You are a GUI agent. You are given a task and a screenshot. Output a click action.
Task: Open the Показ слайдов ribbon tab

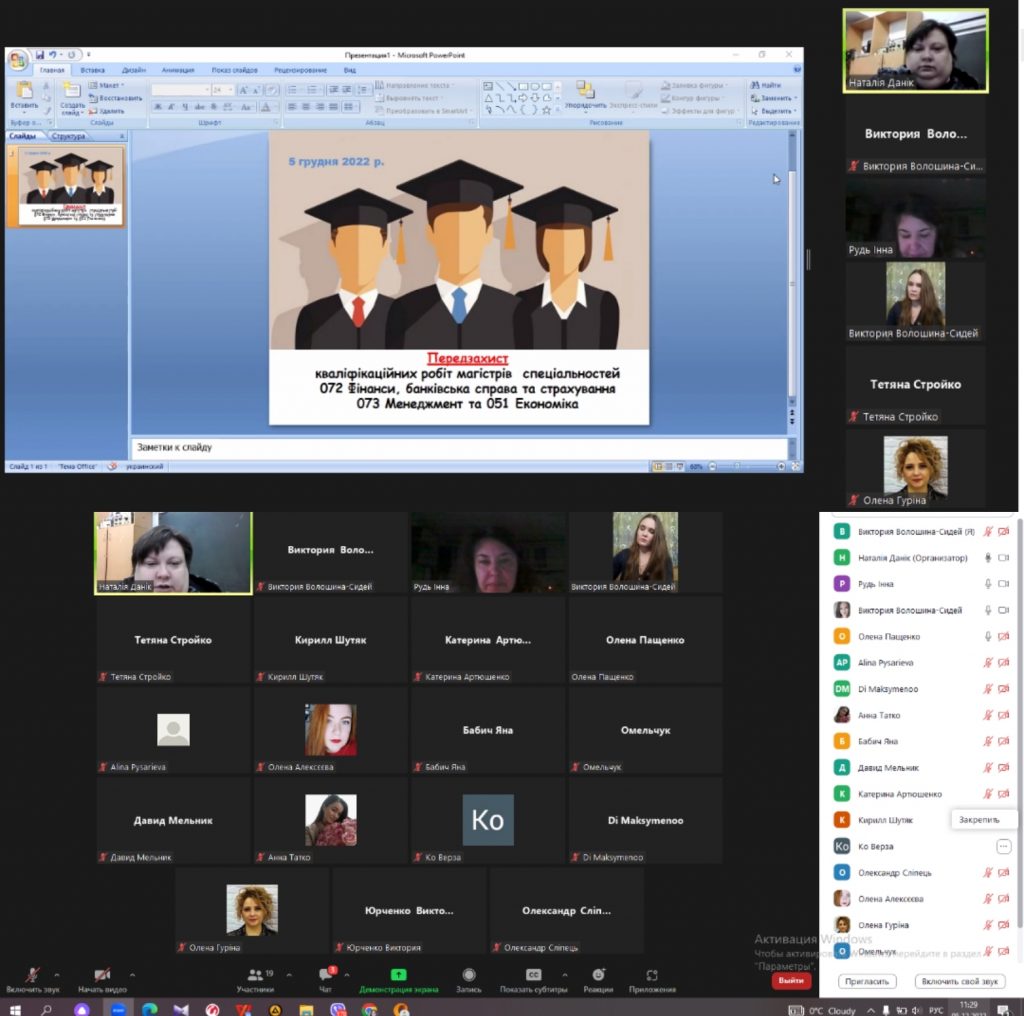click(234, 70)
